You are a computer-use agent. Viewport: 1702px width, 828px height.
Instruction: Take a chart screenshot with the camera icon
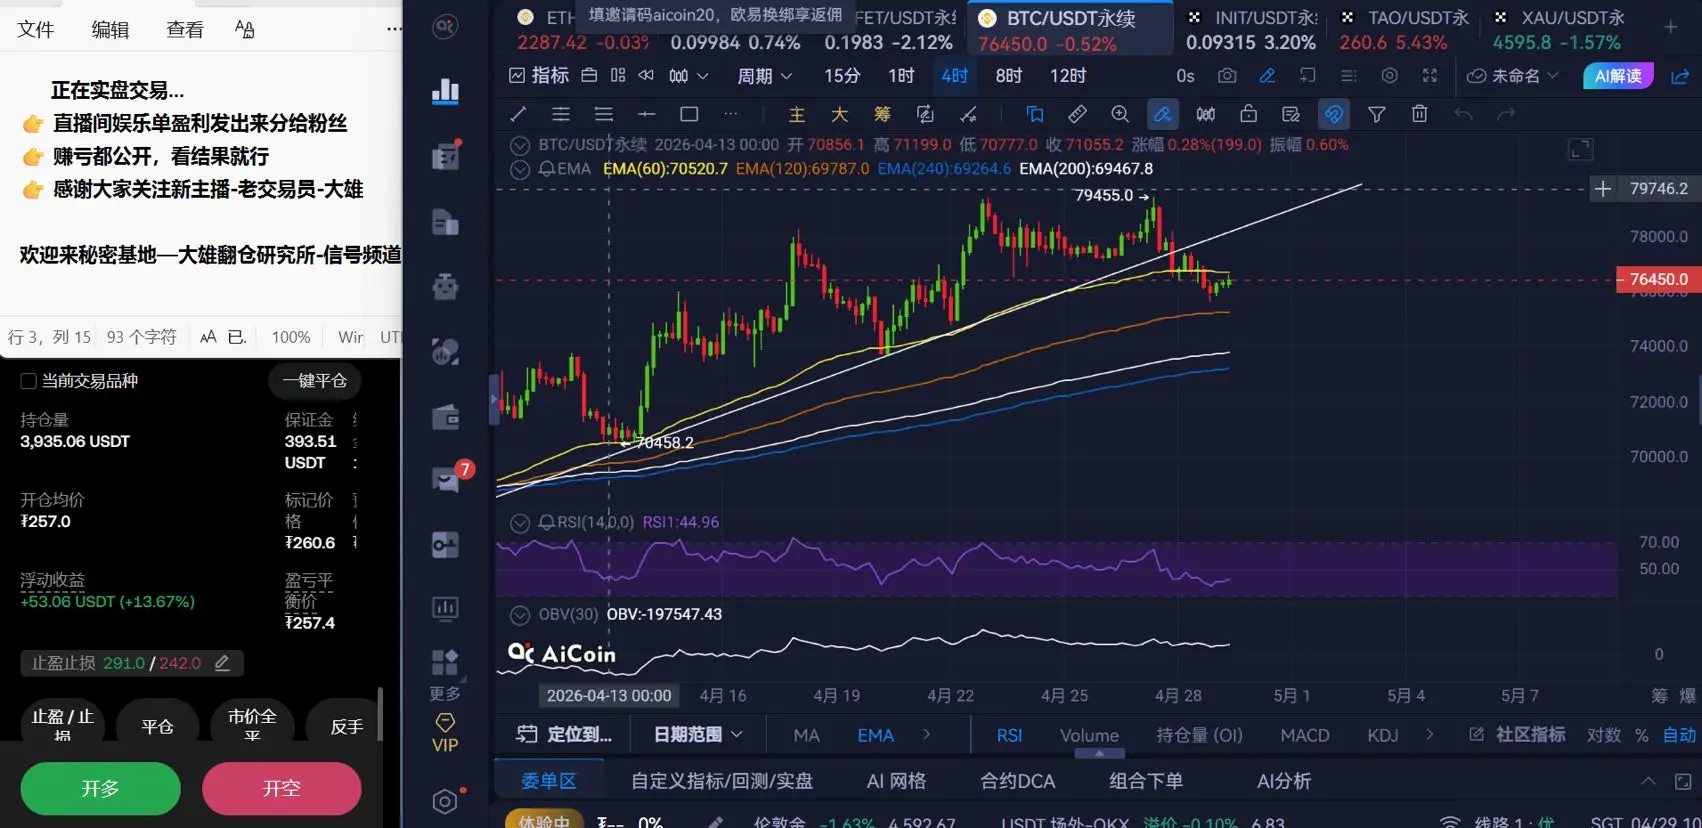[x=1227, y=76]
